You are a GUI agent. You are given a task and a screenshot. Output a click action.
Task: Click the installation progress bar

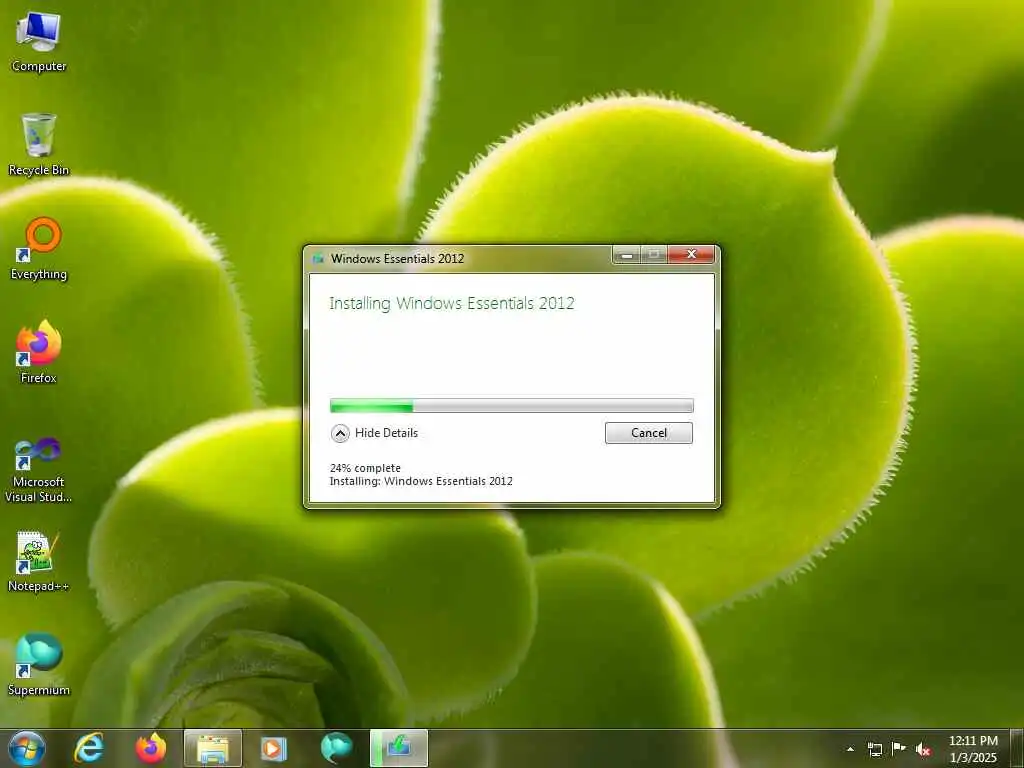[511, 406]
